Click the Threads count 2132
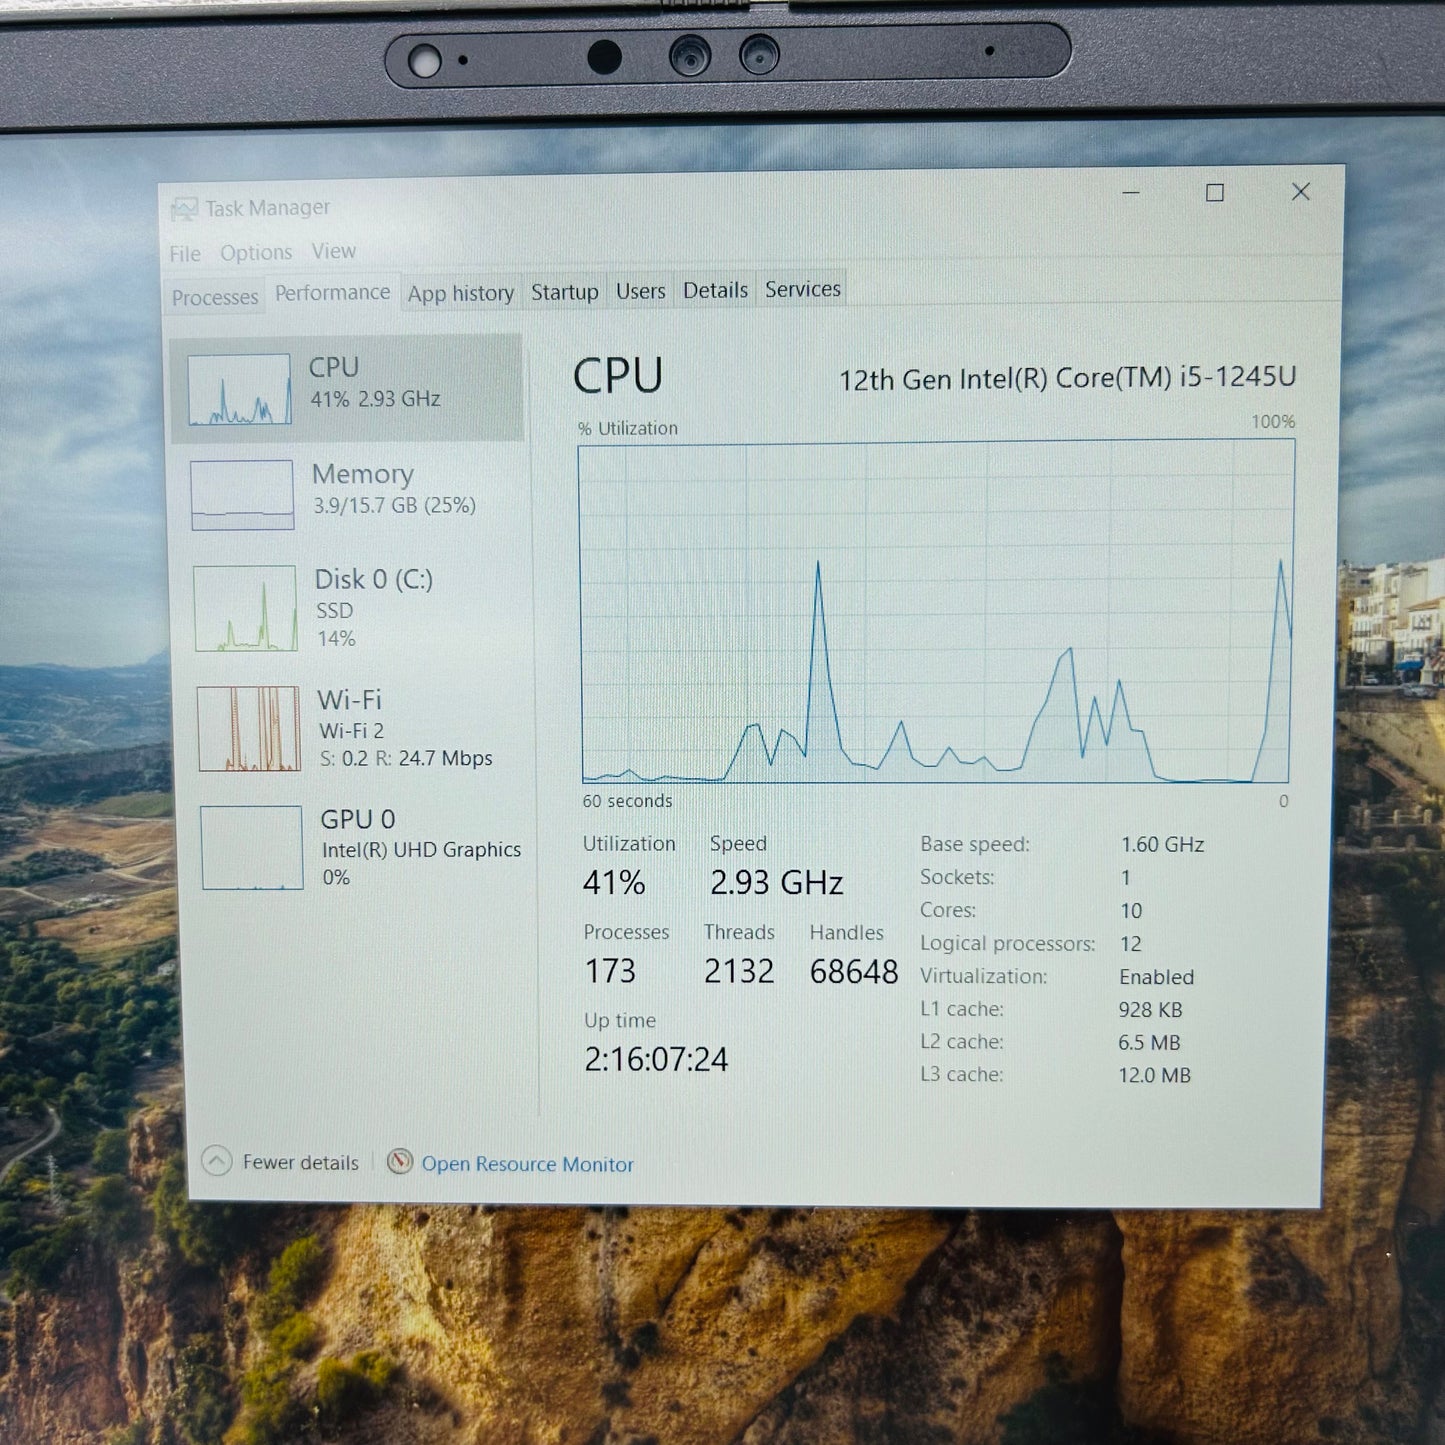Image resolution: width=1445 pixels, height=1445 pixels. point(739,971)
